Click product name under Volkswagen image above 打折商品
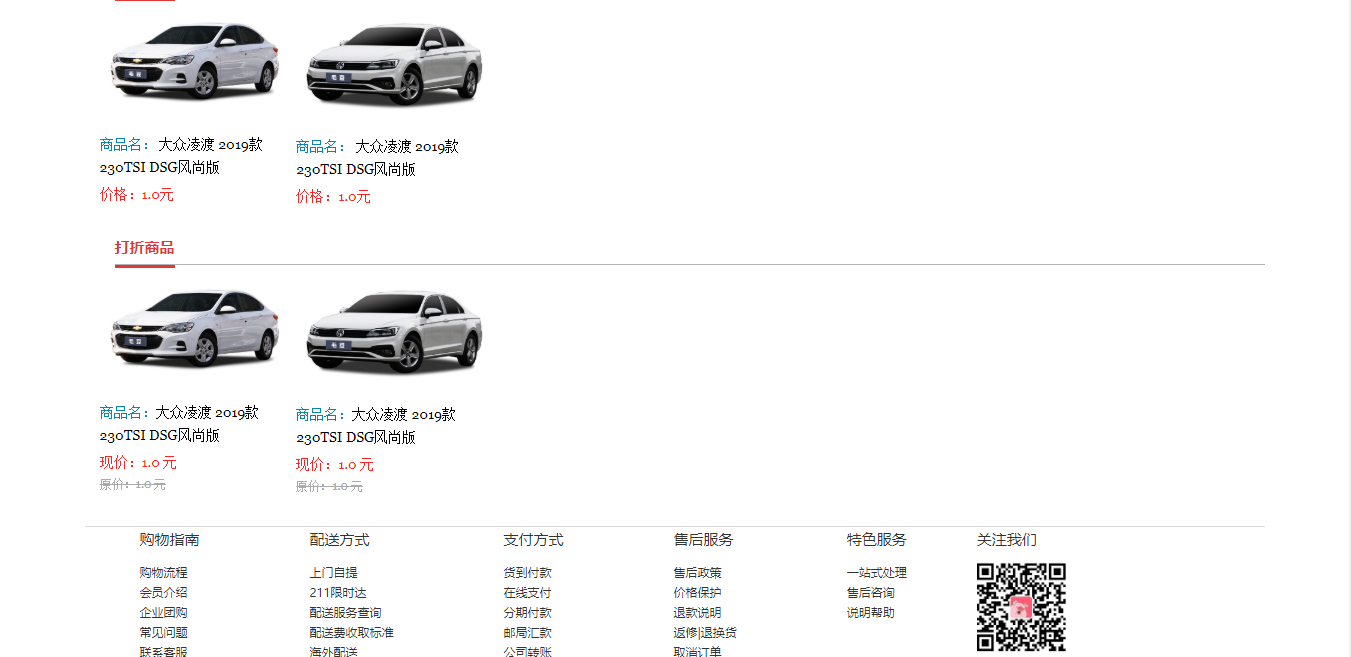This screenshot has height=657, width=1351. (x=377, y=158)
